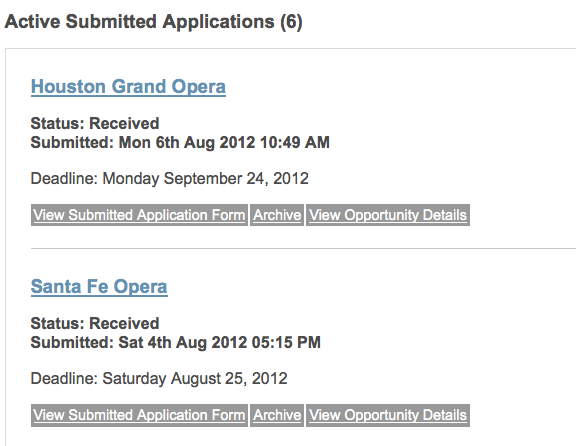Viewport: 576px width, 446px height.
Task: View submitted application form for Santa Fe Opera
Action: (139, 415)
